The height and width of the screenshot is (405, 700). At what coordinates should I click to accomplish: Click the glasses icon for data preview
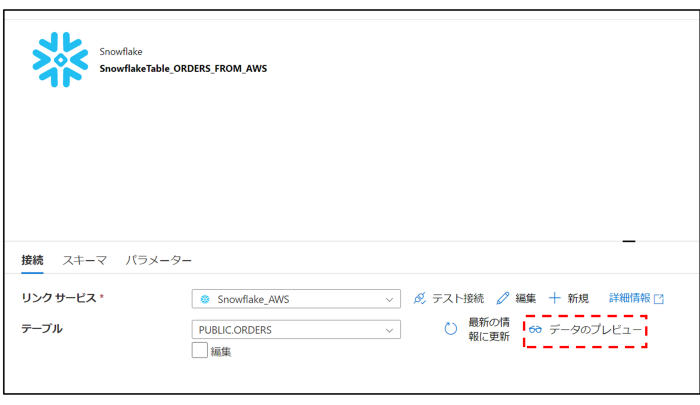pyautogui.click(x=535, y=330)
